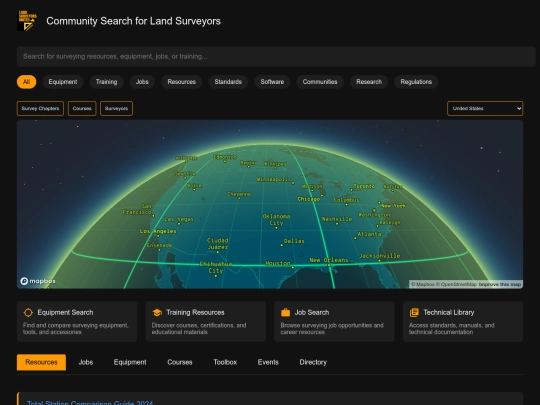Screen dimensions: 540x405
Task: Click the Technical Library books icon
Action: coord(414,312)
